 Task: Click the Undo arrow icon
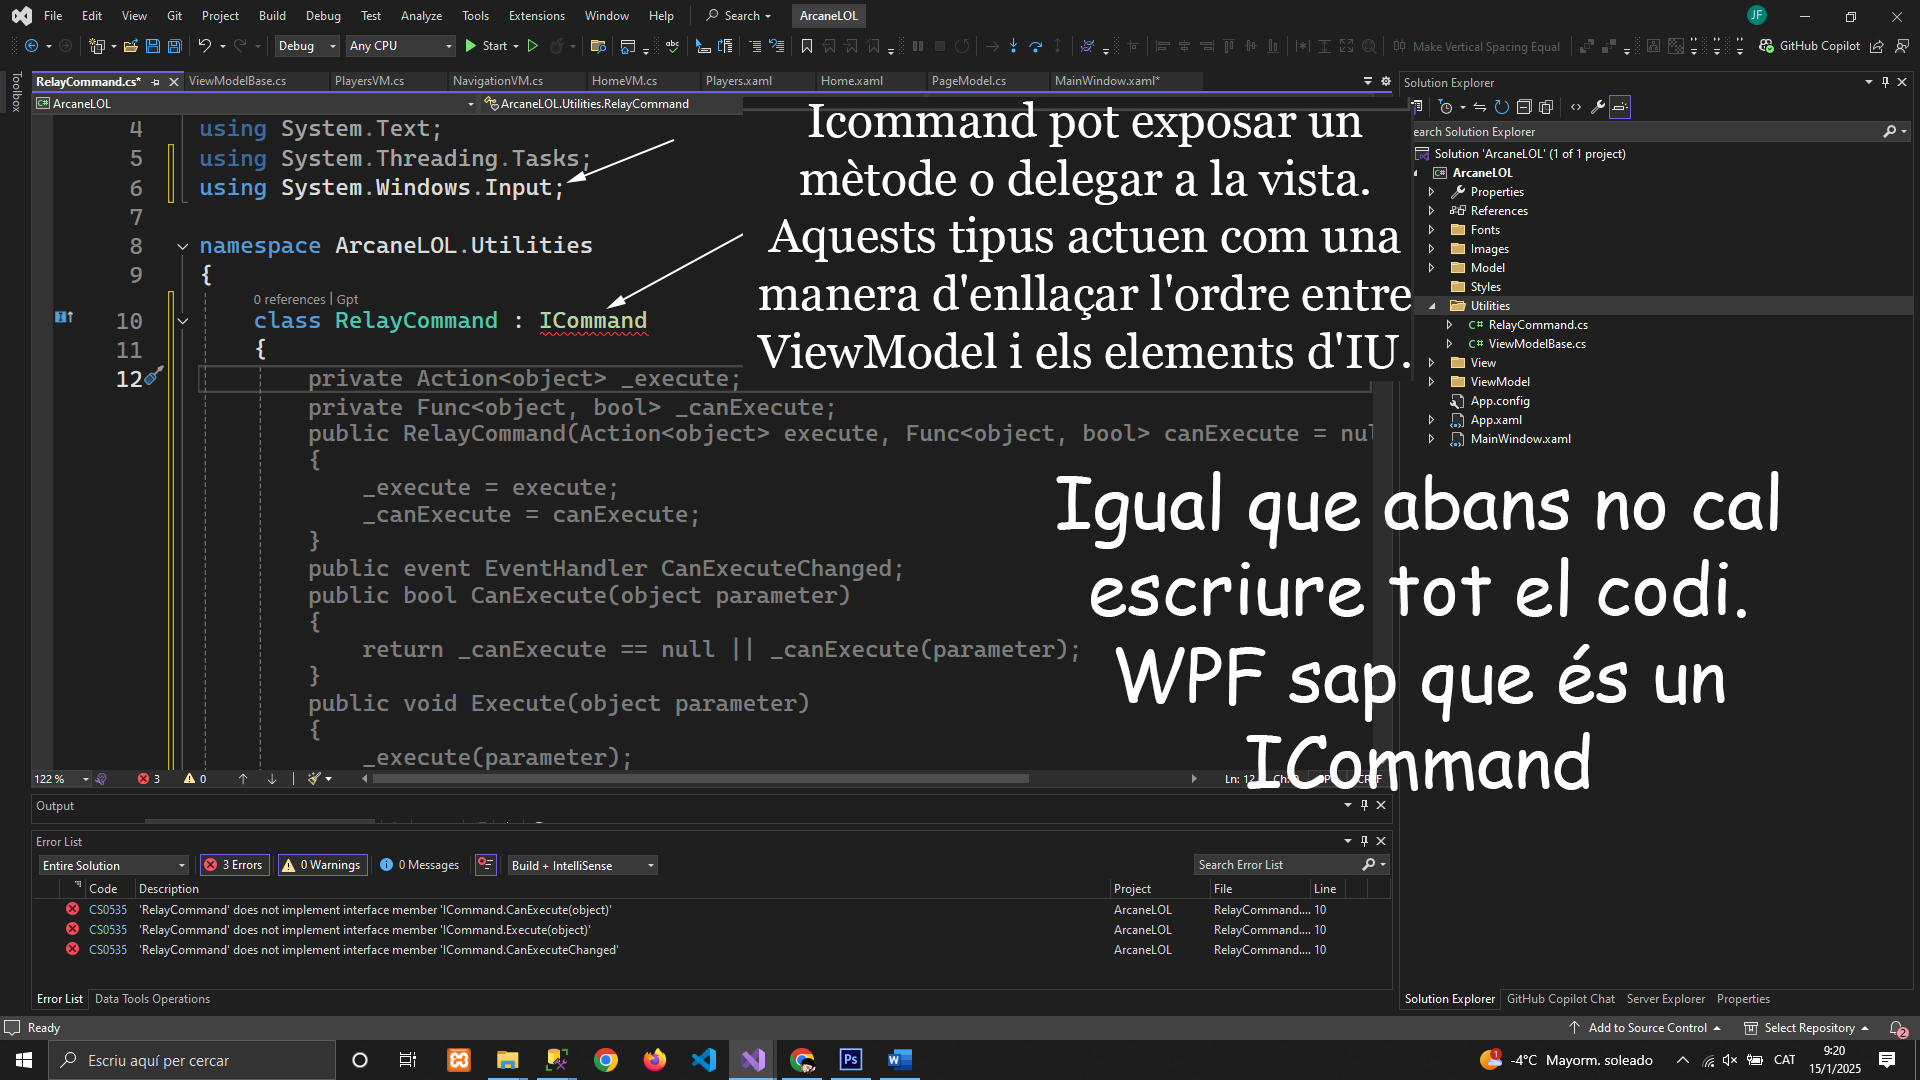tap(204, 46)
